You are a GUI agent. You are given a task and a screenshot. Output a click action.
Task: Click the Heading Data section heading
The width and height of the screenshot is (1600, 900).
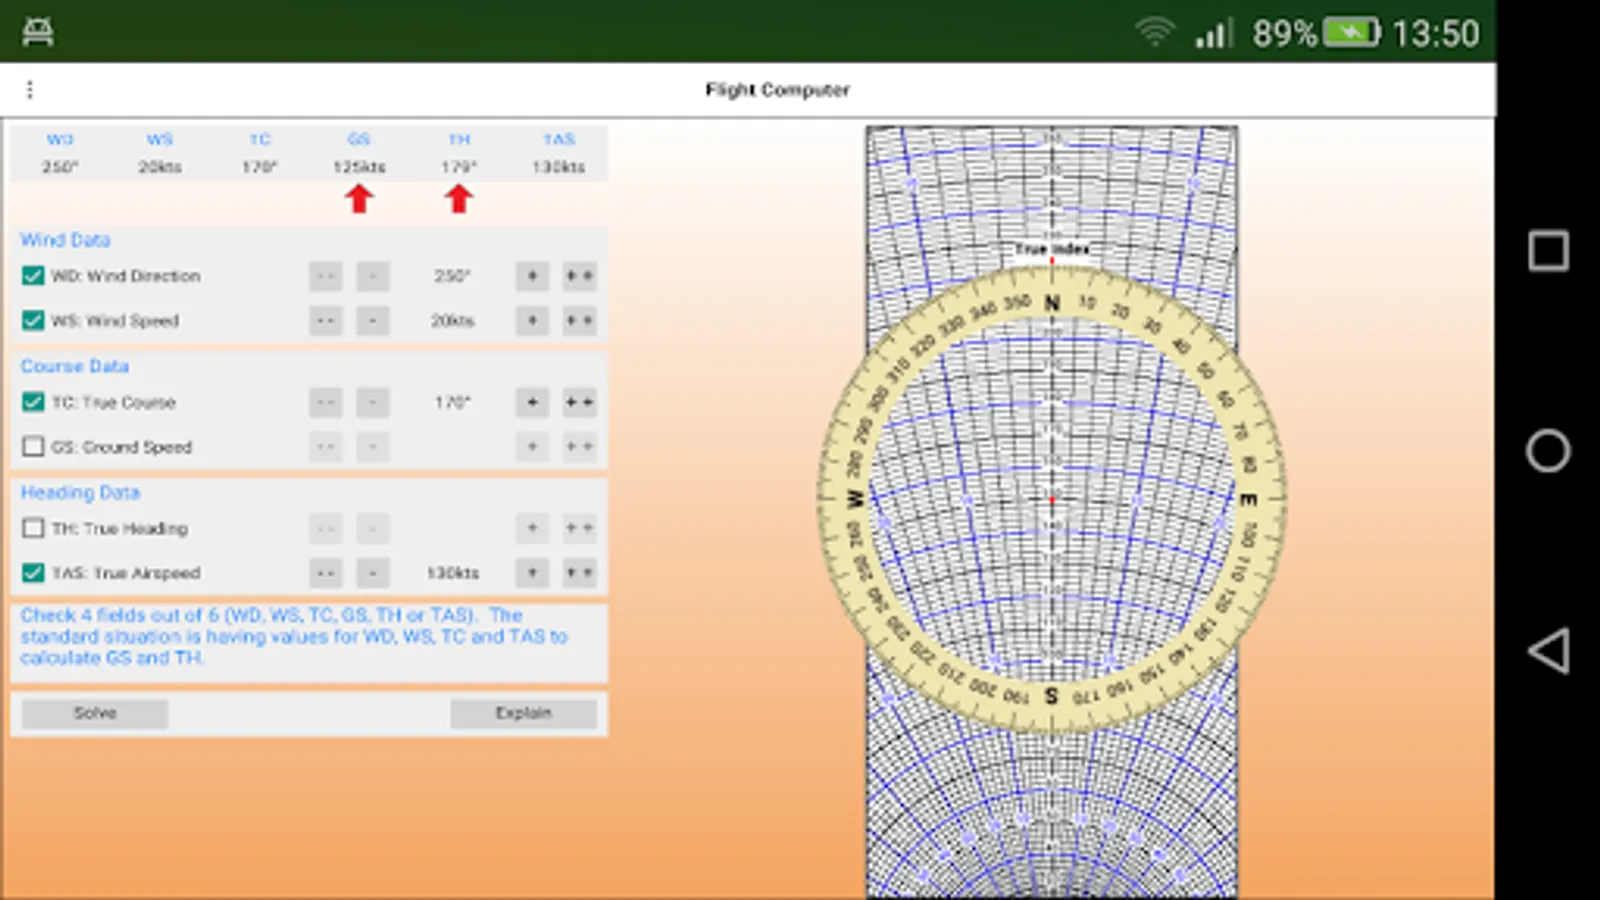tap(80, 492)
